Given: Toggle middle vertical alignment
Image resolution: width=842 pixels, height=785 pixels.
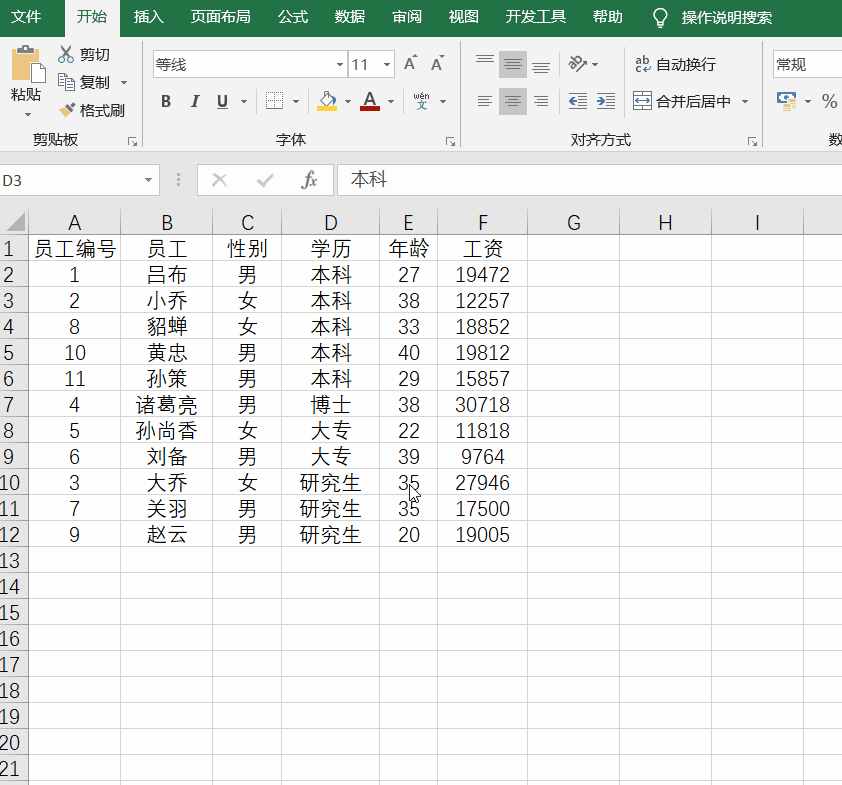Looking at the screenshot, I should (x=513, y=64).
